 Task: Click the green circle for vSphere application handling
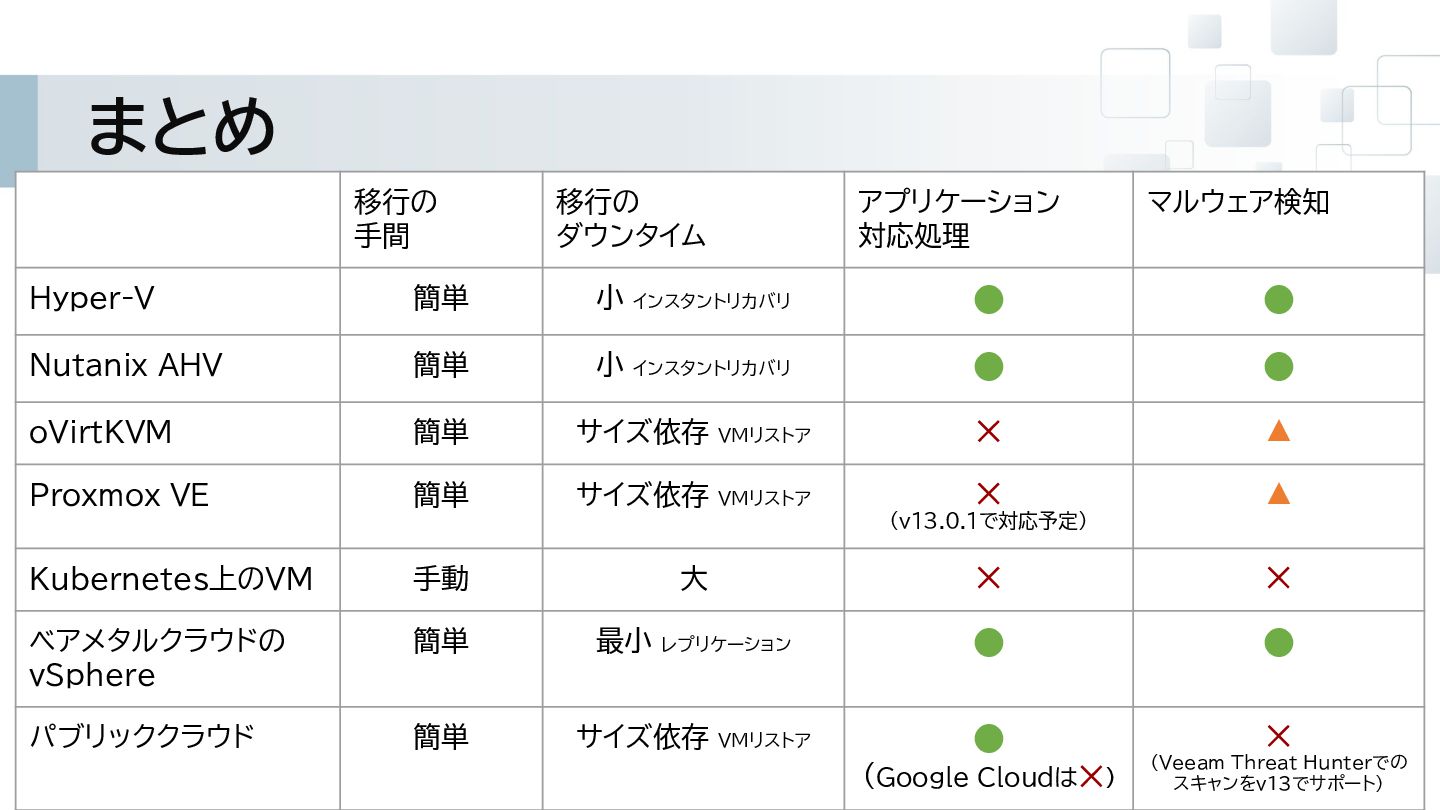988,642
